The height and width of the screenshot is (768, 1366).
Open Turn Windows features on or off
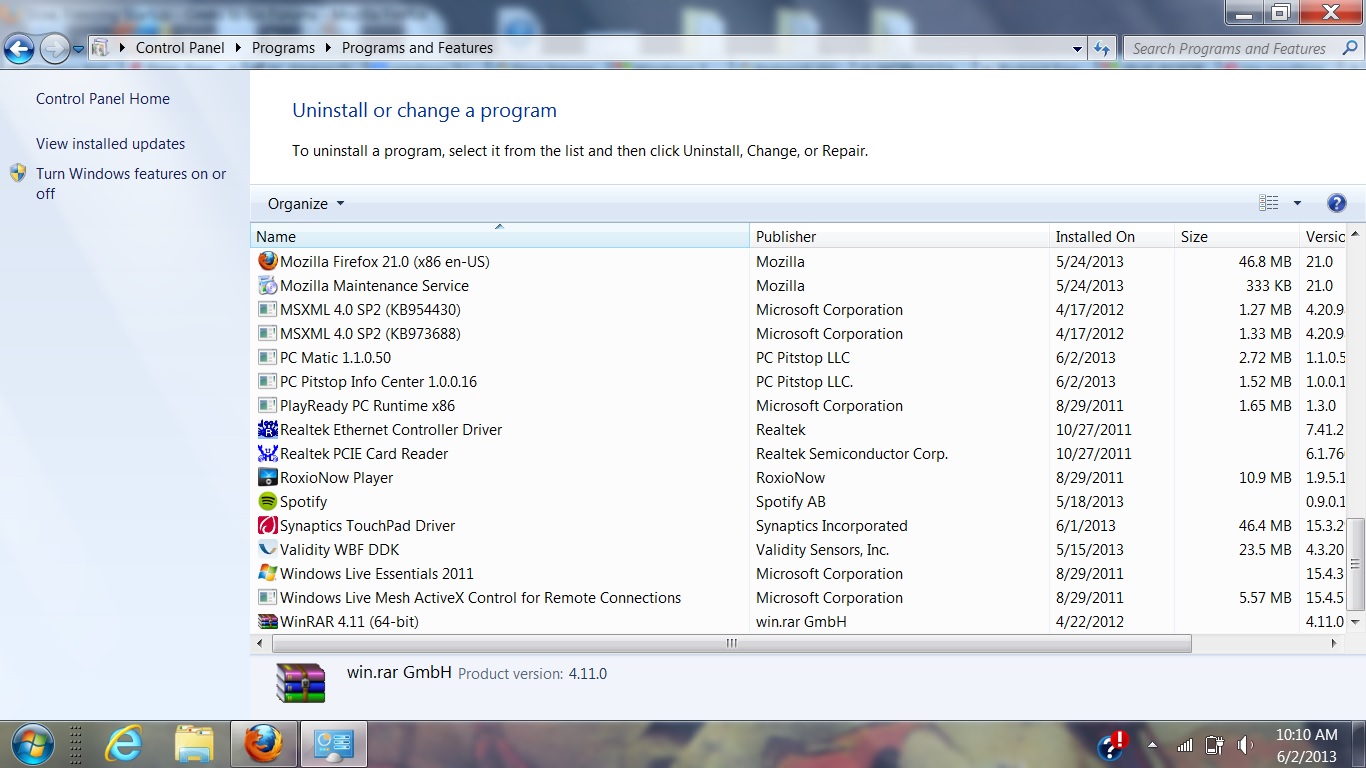pos(131,183)
